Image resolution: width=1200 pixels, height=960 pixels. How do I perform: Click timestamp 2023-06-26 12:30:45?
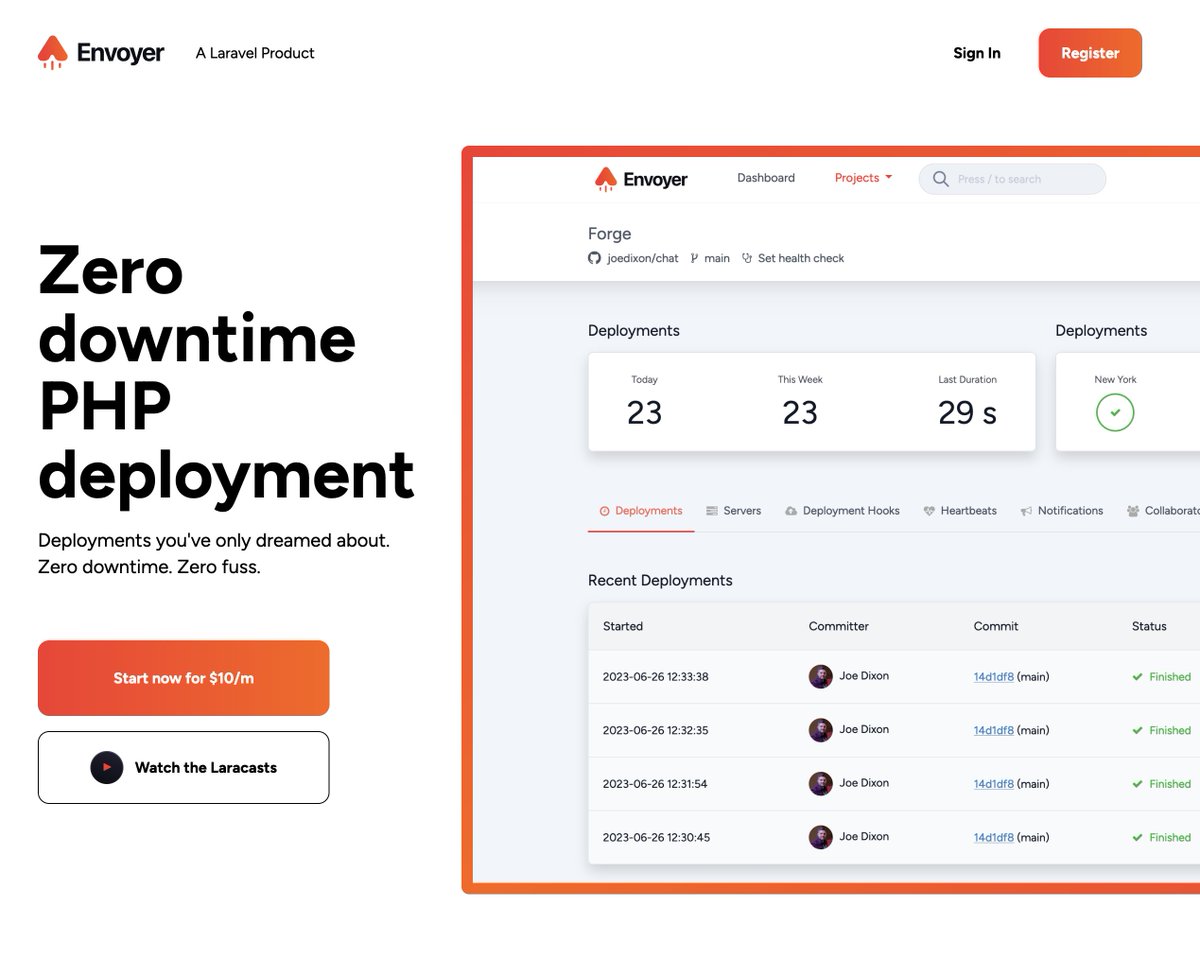[x=657, y=838]
